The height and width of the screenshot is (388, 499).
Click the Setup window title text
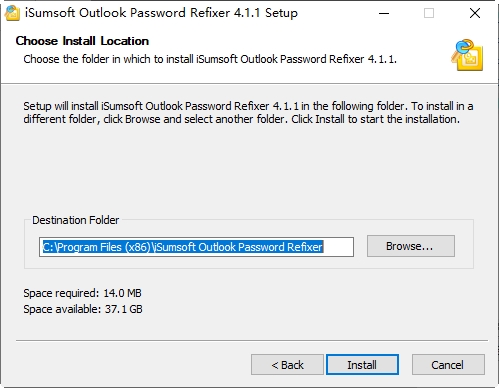click(x=161, y=13)
